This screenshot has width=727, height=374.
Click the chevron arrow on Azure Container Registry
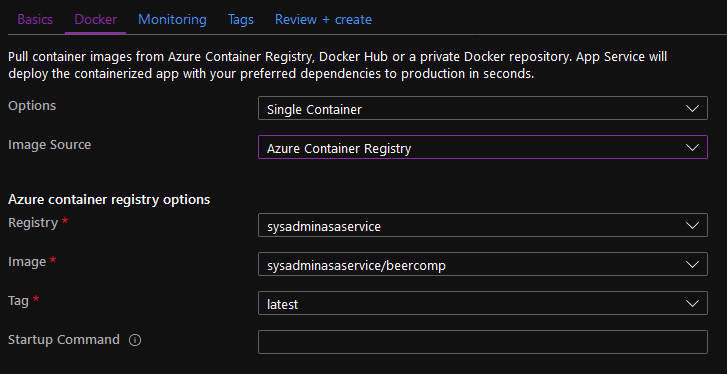pos(692,147)
